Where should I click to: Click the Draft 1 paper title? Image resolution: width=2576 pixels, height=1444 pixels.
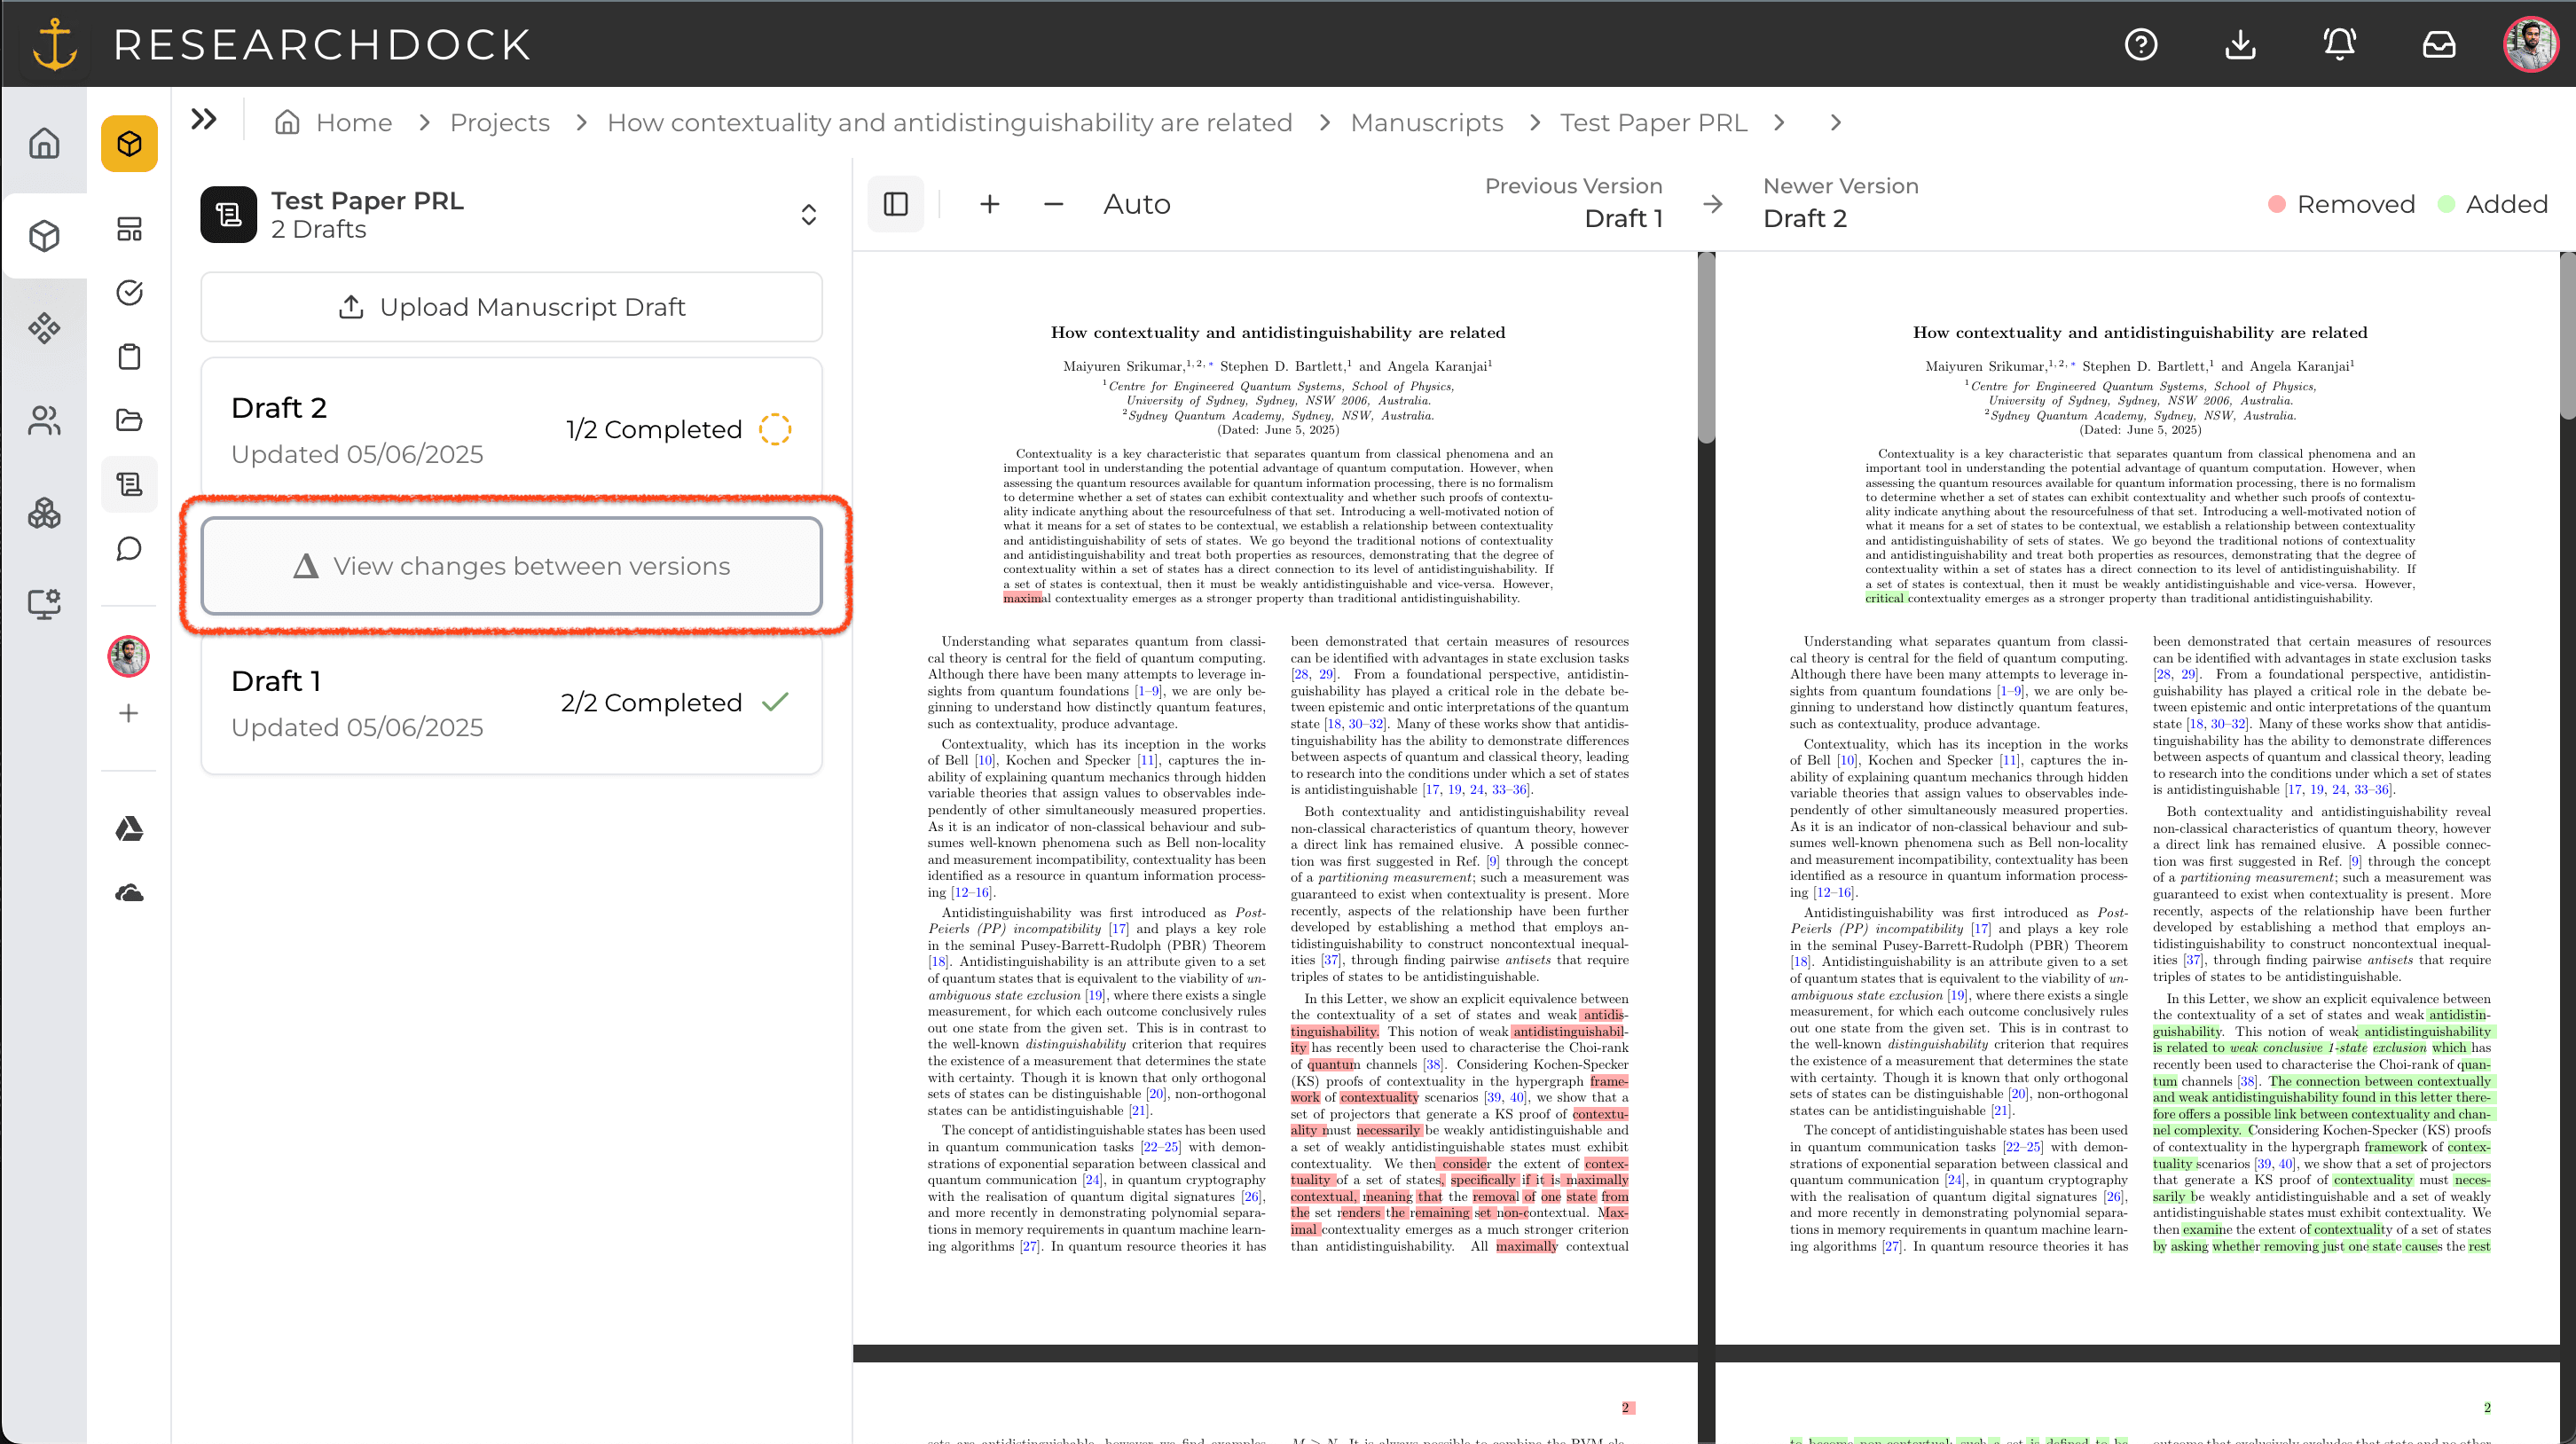[1278, 332]
